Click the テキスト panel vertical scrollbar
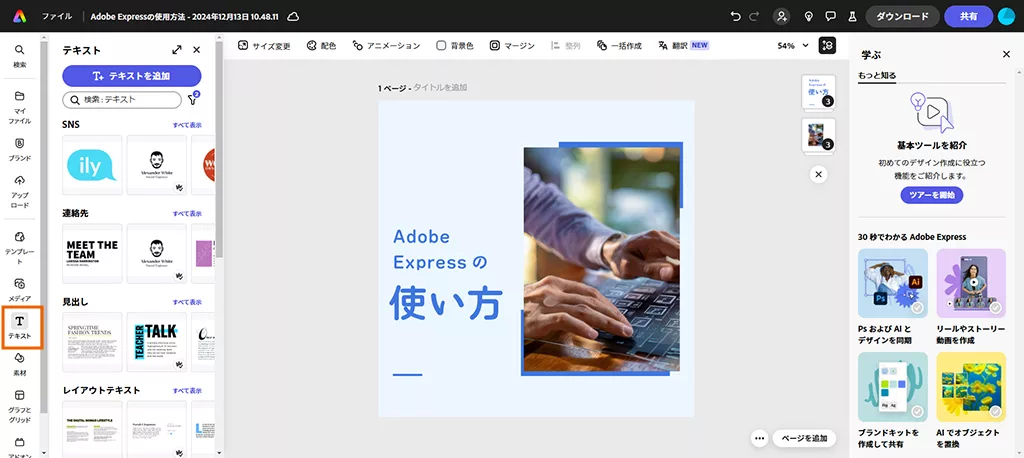Viewport: 1024px width, 458px height. tap(219, 150)
